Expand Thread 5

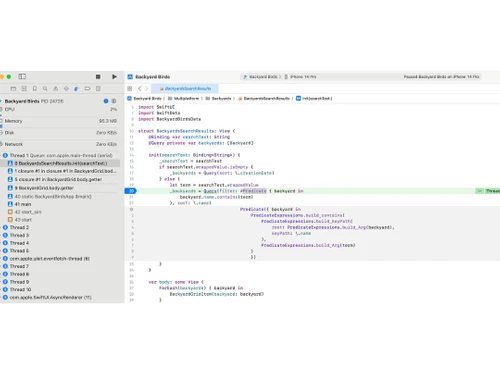(x=1, y=251)
